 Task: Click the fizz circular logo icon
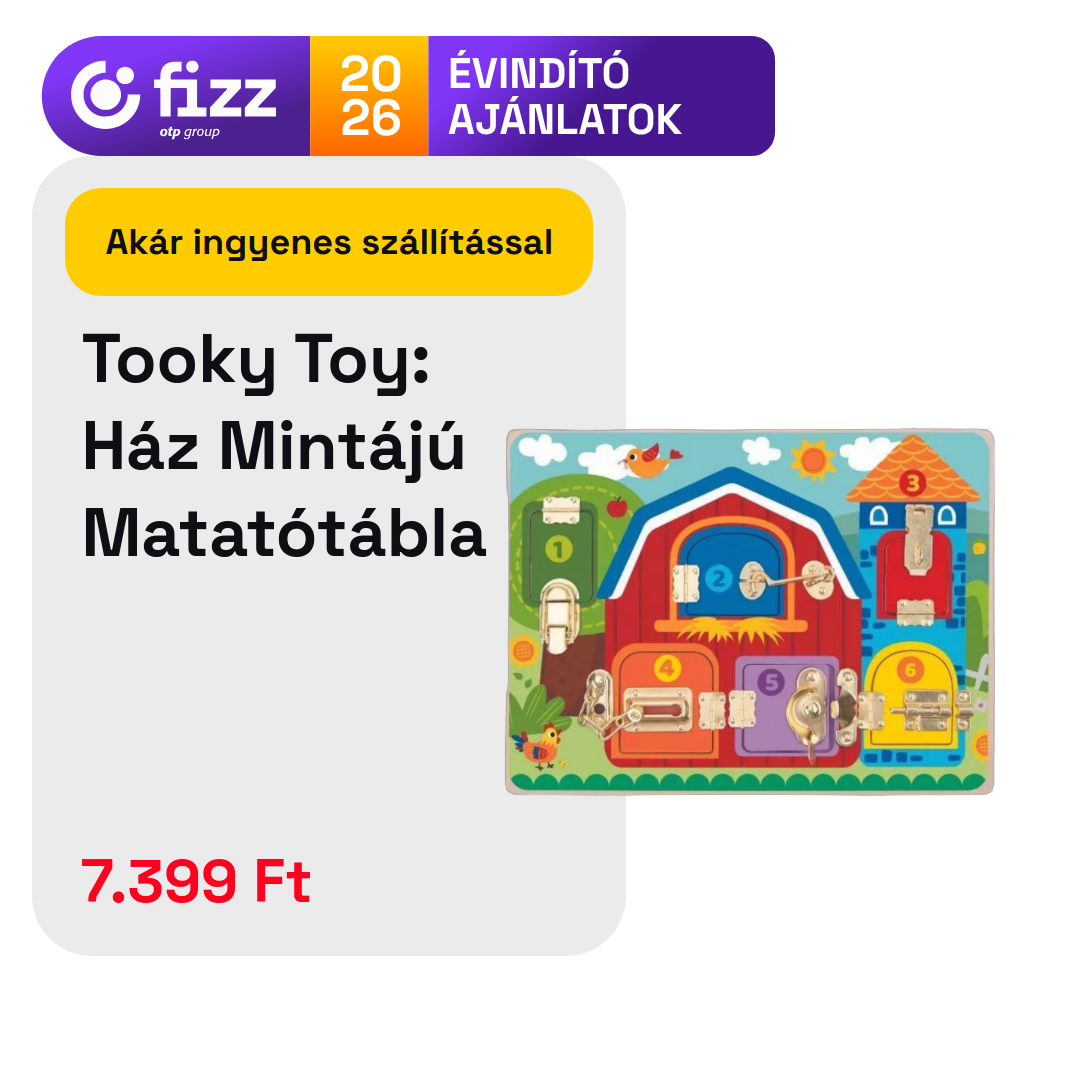click(x=105, y=95)
